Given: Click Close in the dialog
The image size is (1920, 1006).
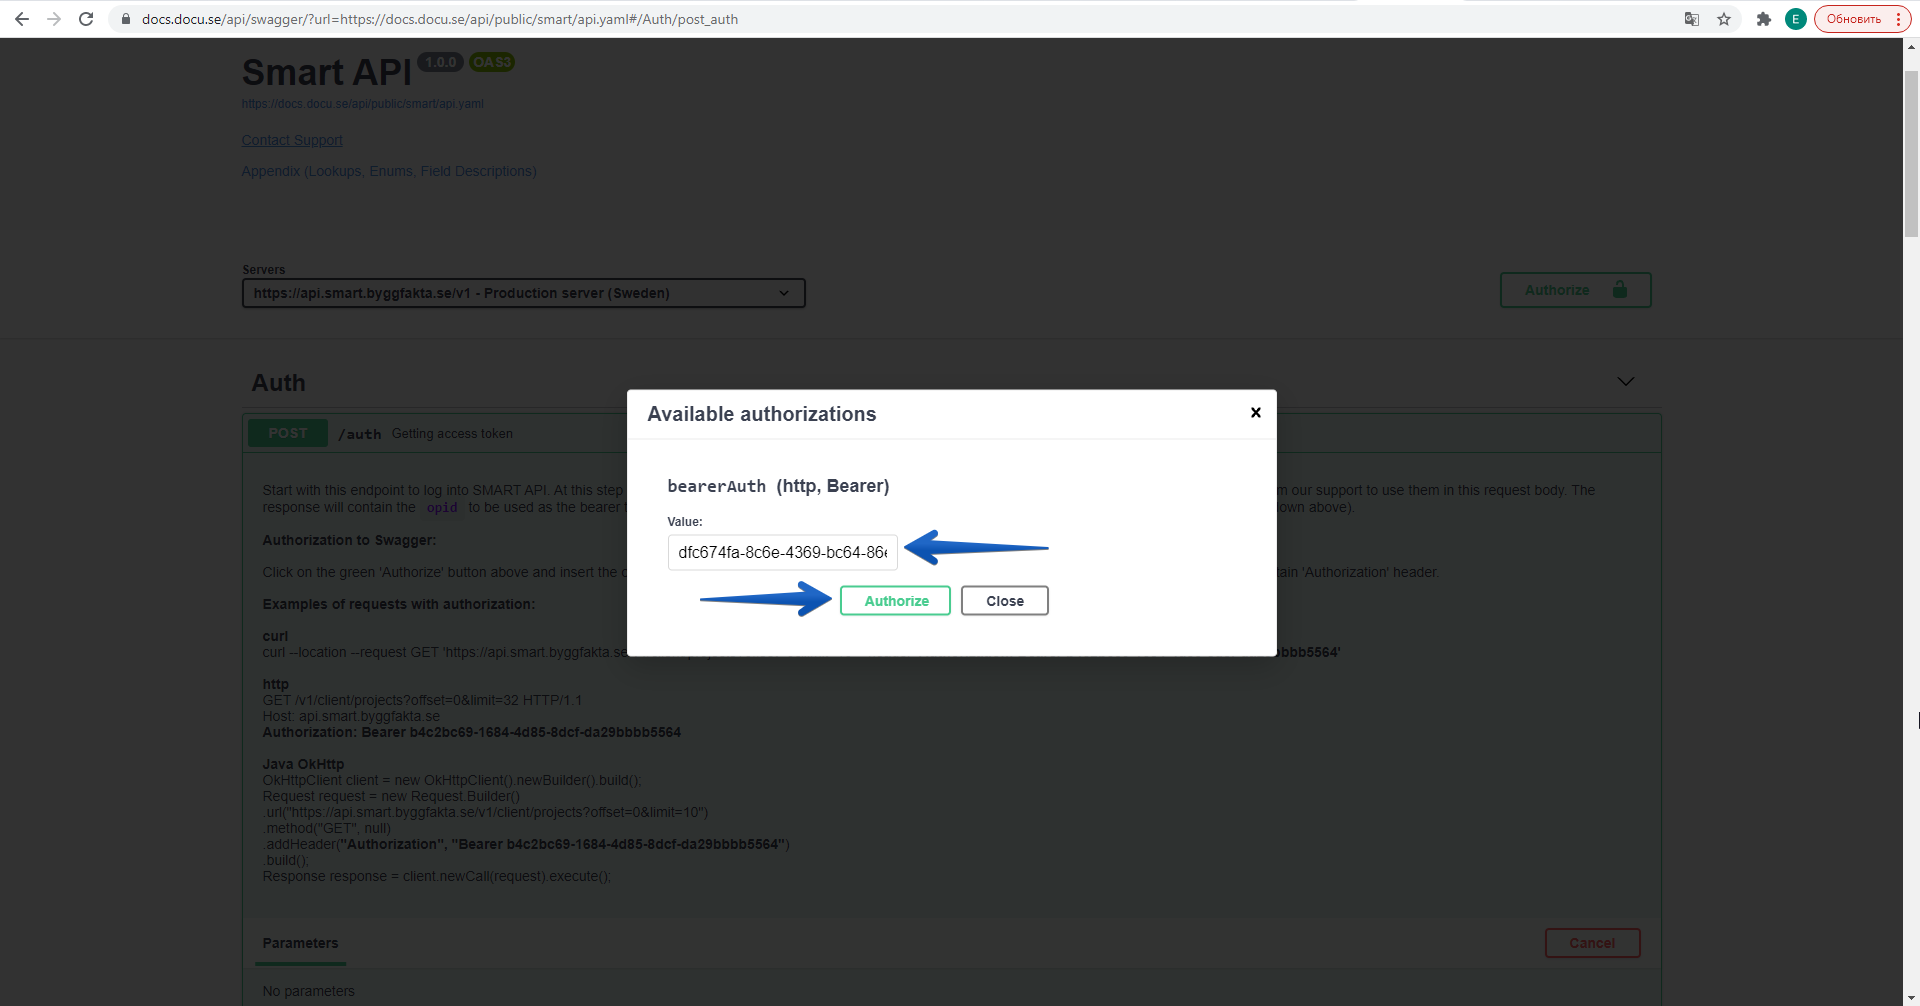Looking at the screenshot, I should point(1004,600).
